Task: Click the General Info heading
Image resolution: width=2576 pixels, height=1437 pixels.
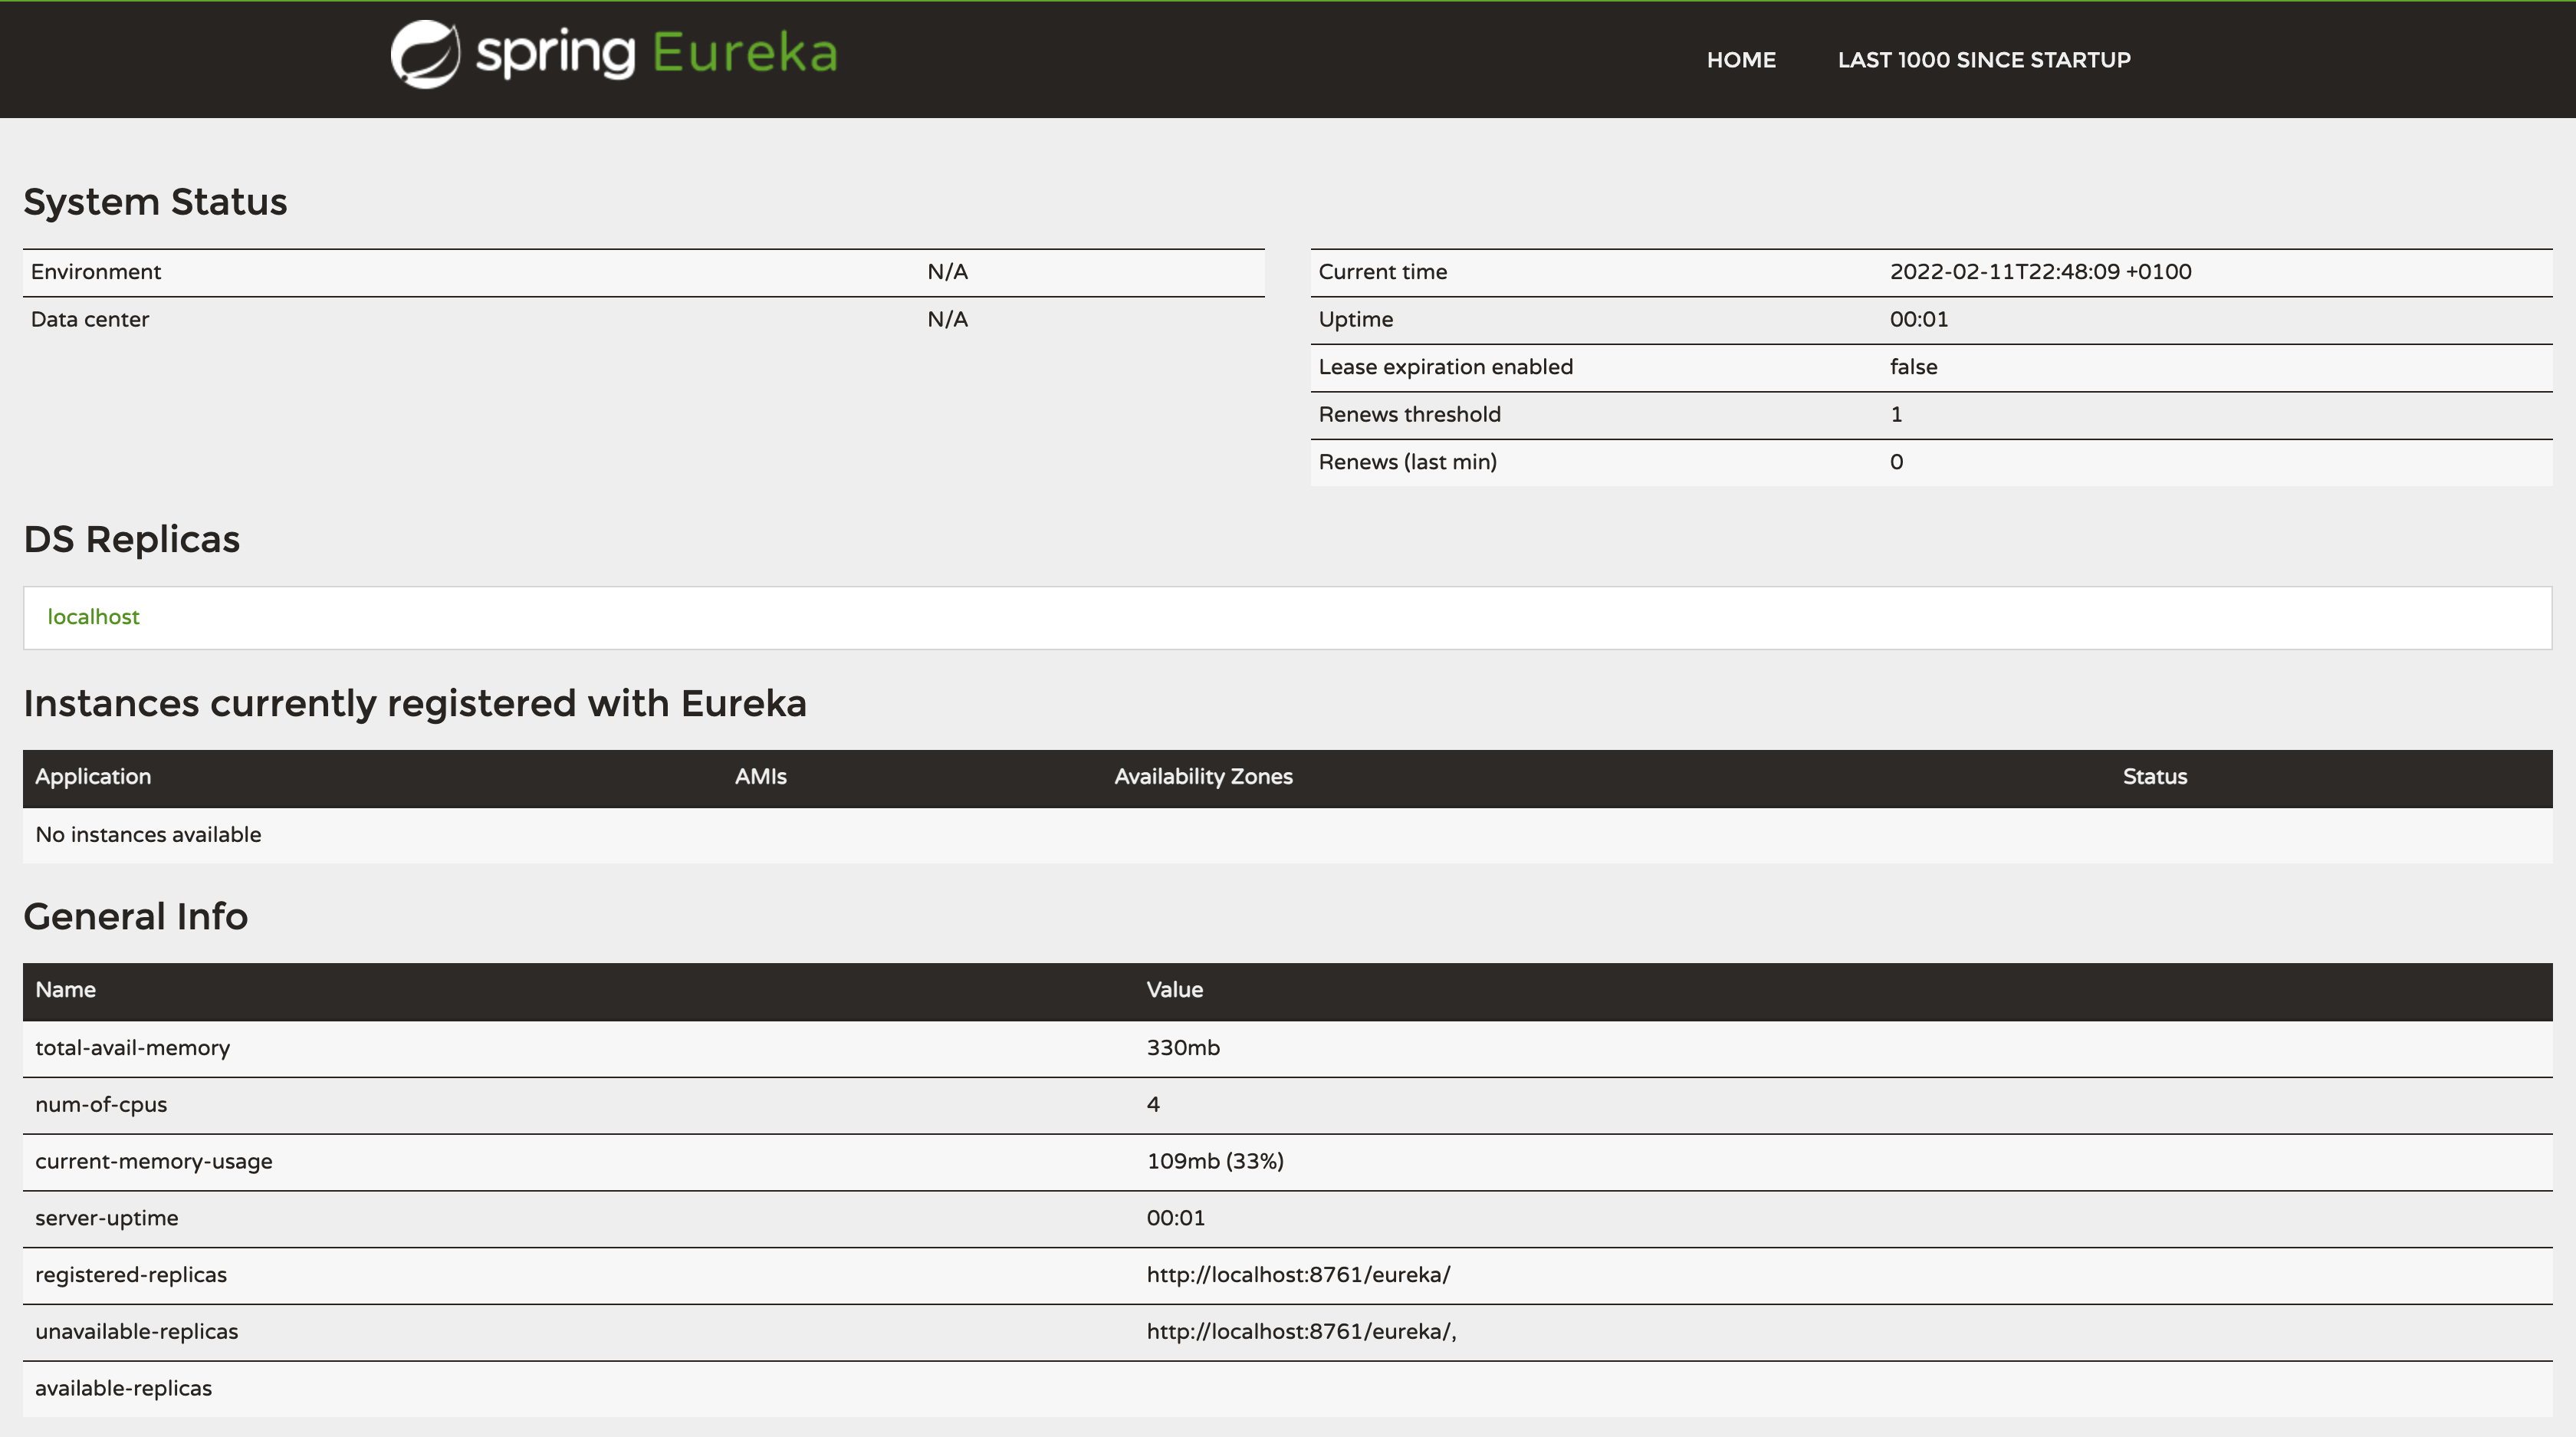Action: coord(136,917)
